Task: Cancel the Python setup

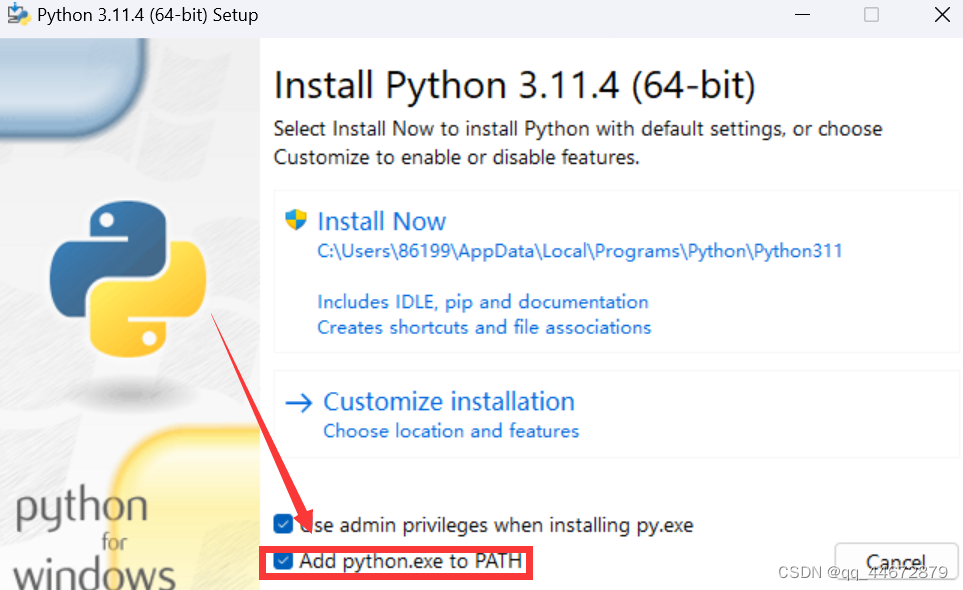Action: pos(895,562)
